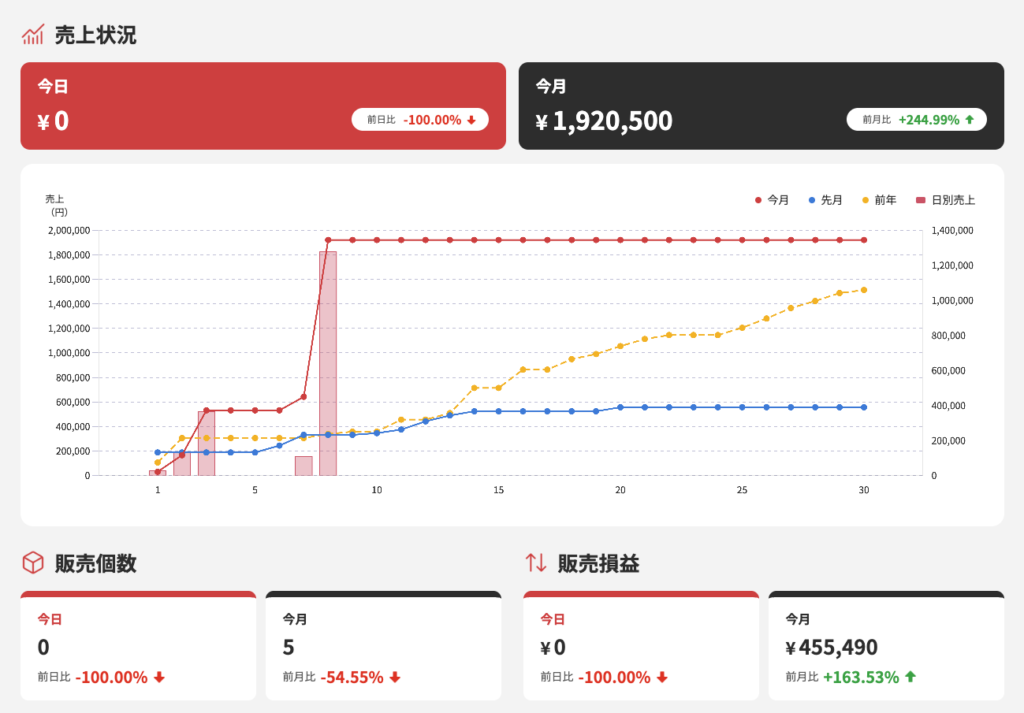1024x713 pixels.
Task: Click the down arrow in today's 前日比 badge
Action: click(471, 120)
